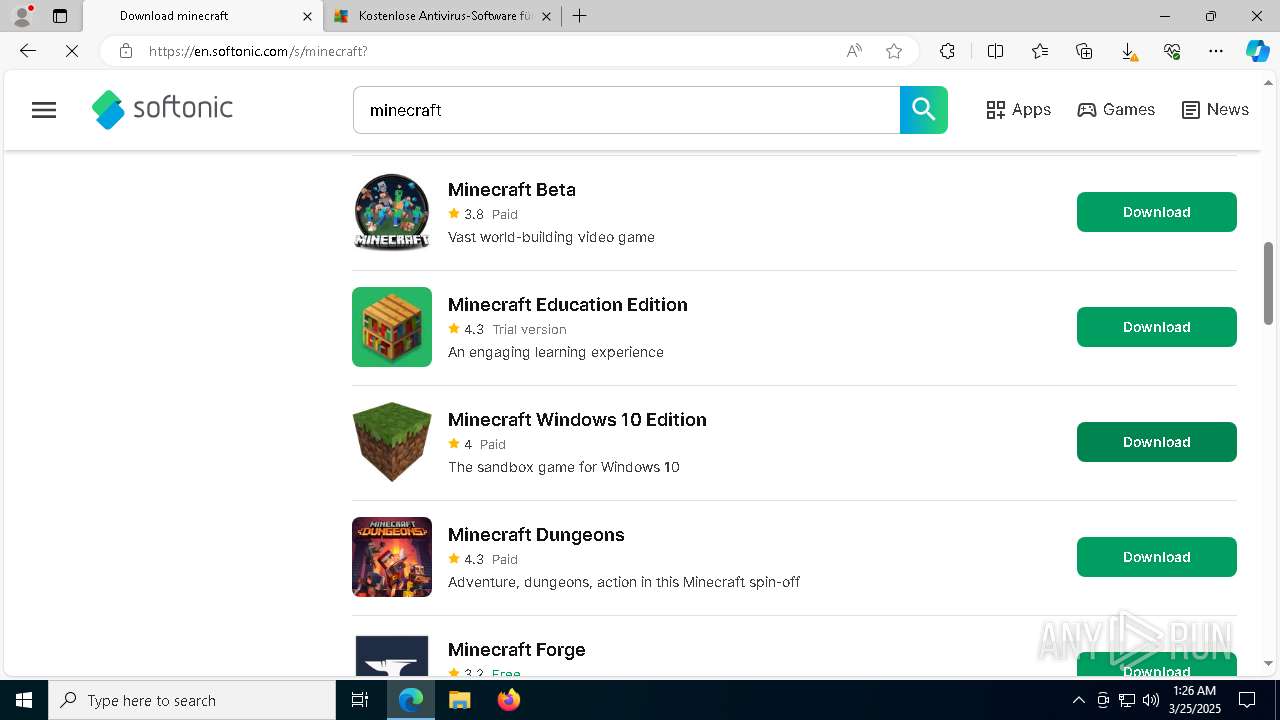Viewport: 1280px width, 720px height.
Task: Open the Edge profile icon
Action: pyautogui.click(x=22, y=16)
